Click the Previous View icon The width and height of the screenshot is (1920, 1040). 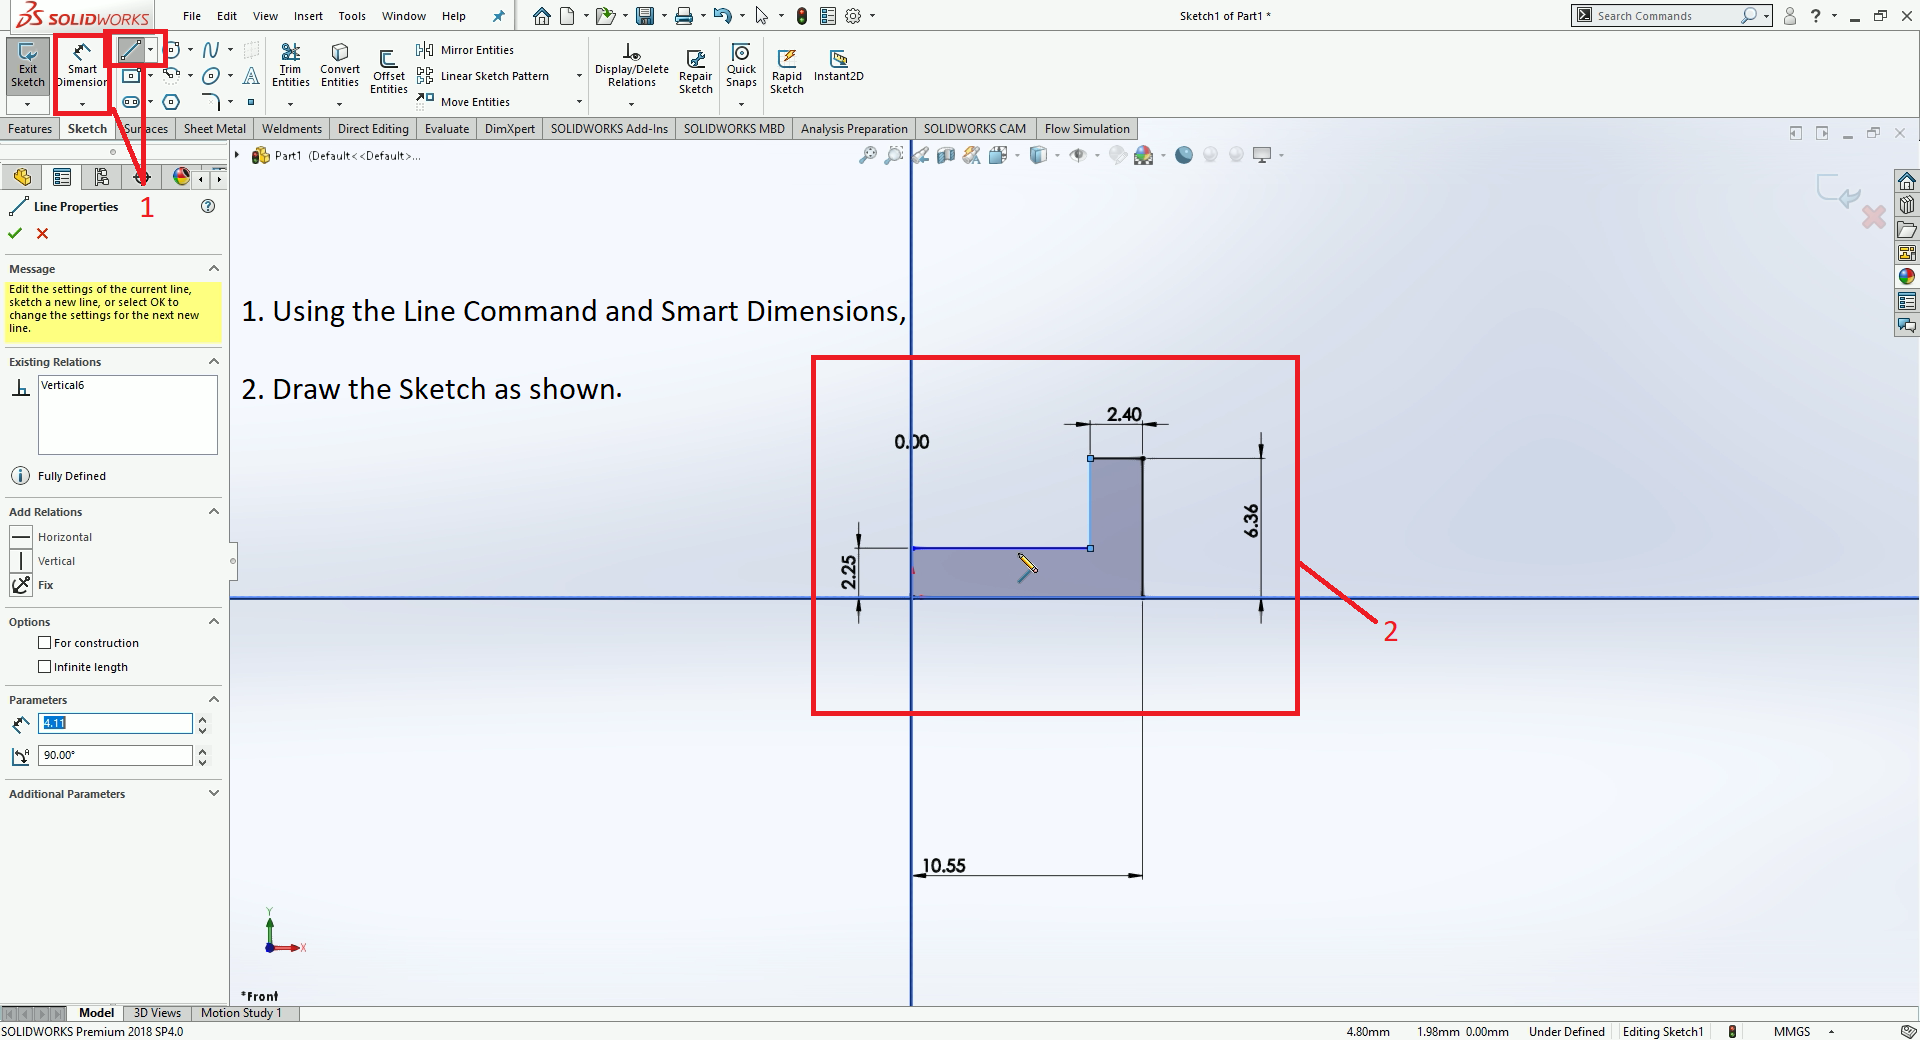tap(920, 155)
